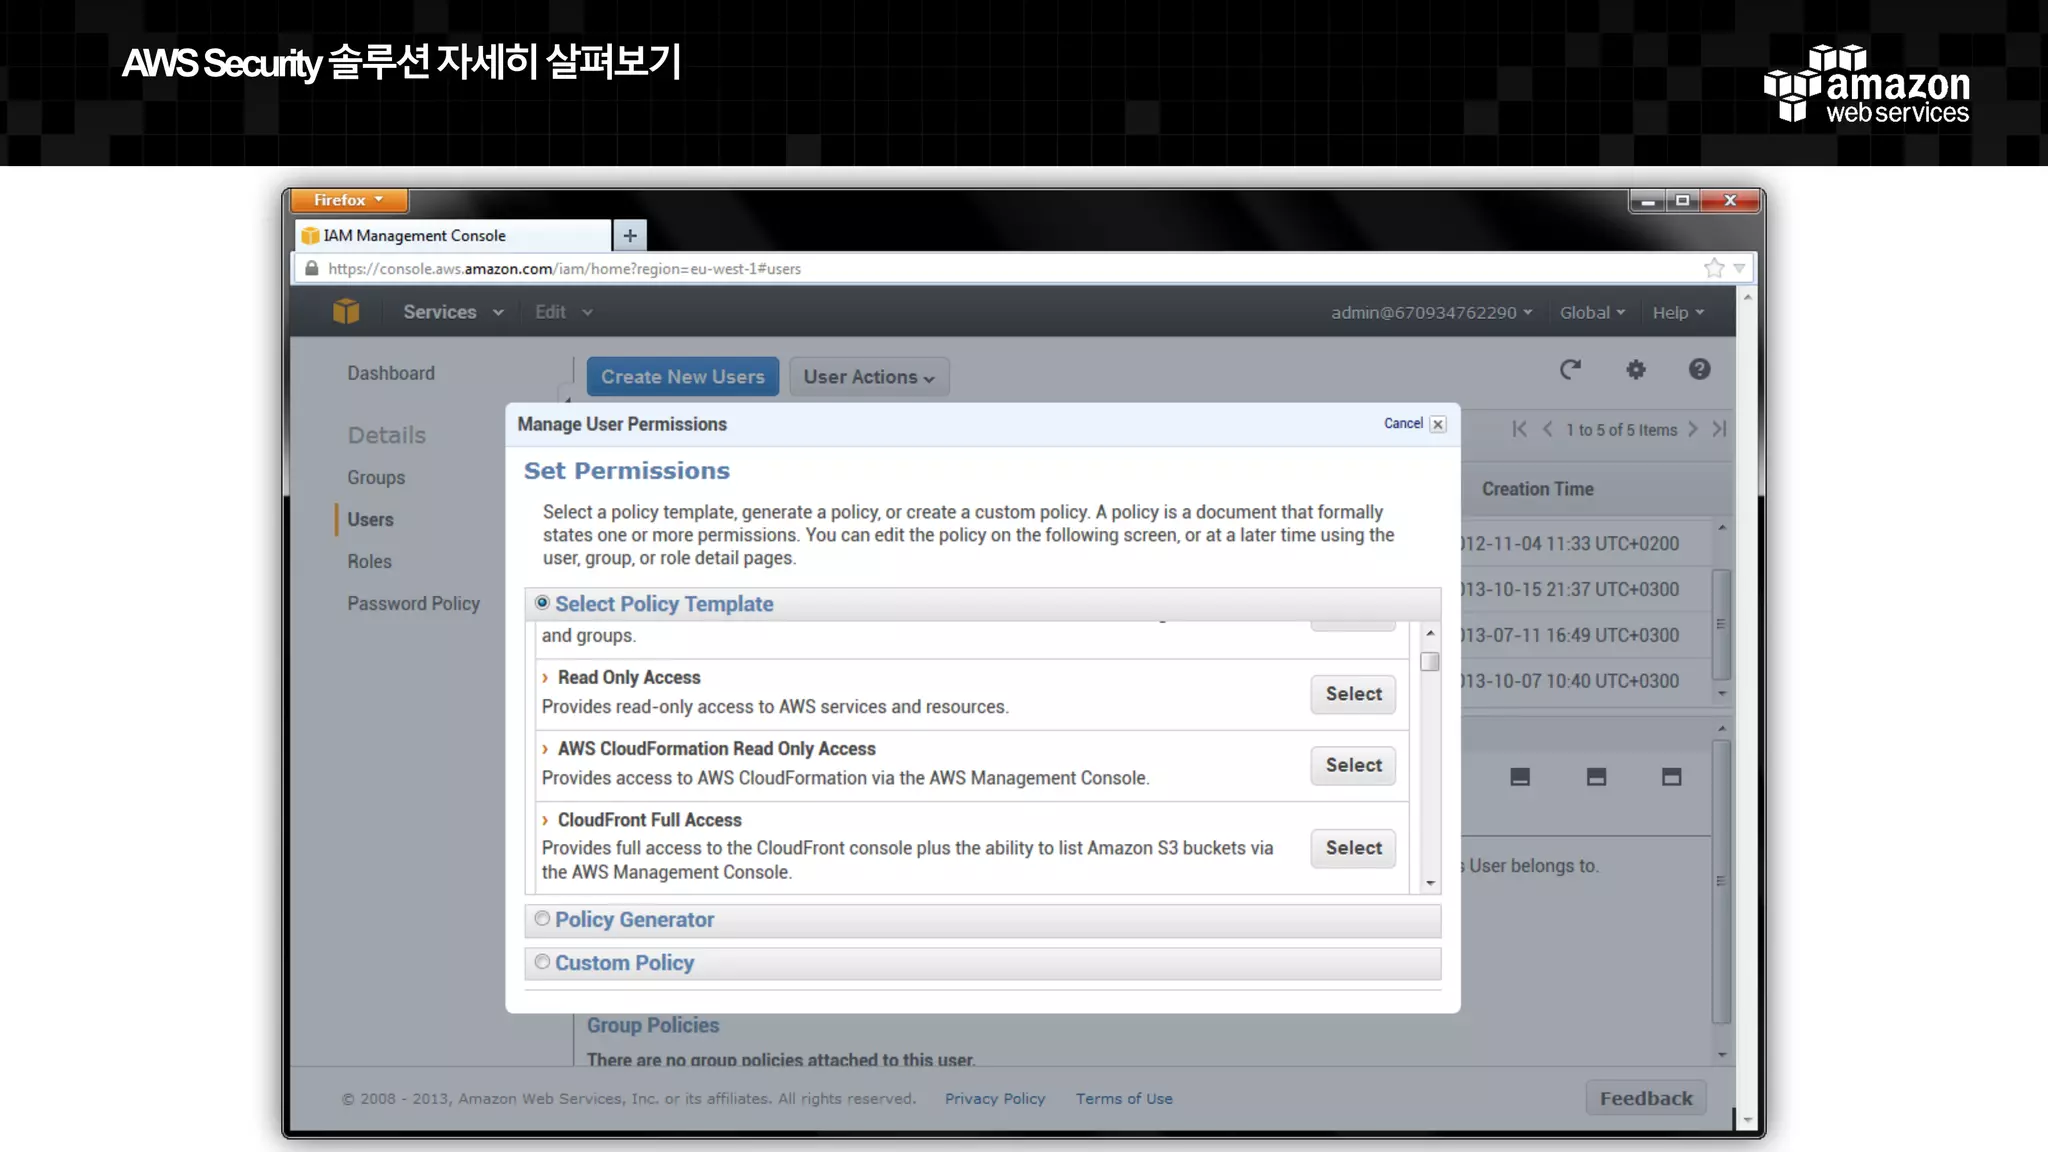Go to next page of items

(1692, 429)
